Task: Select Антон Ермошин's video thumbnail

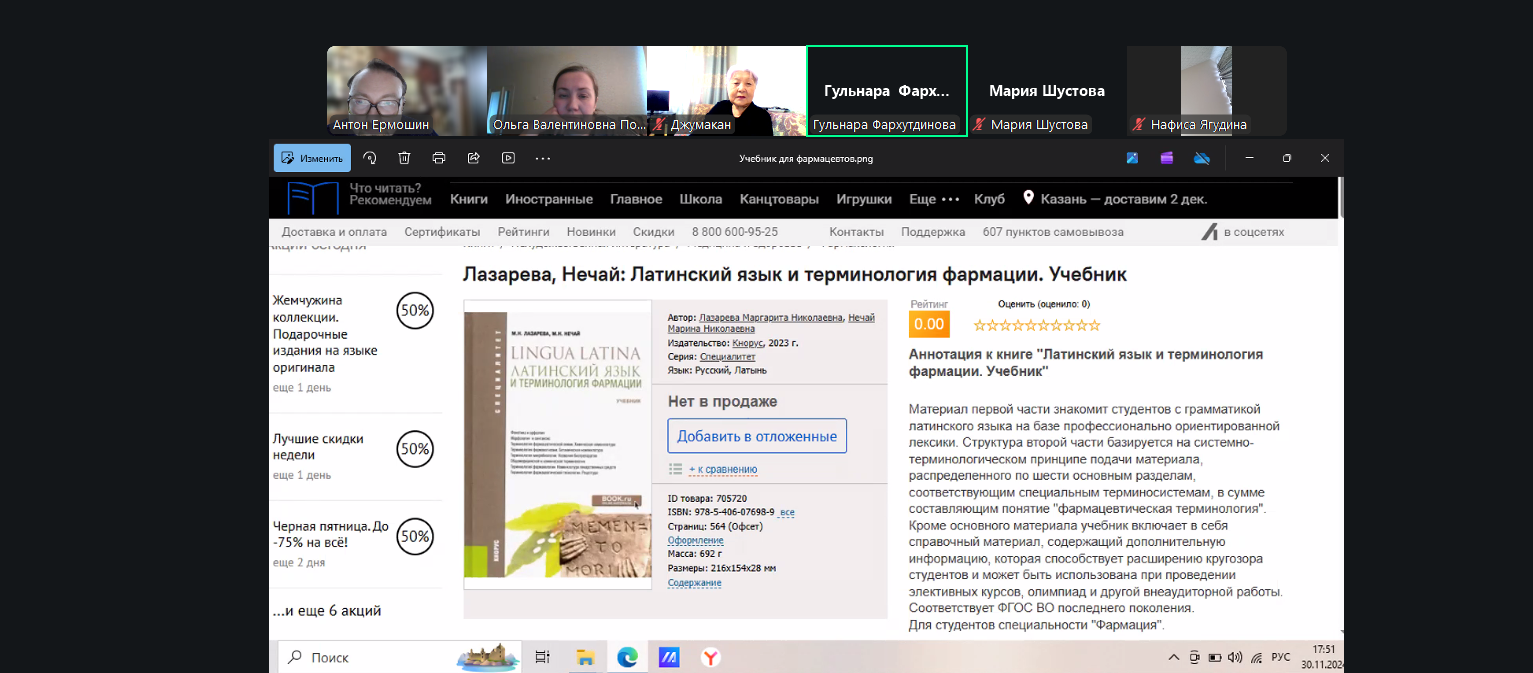Action: pyautogui.click(x=407, y=91)
